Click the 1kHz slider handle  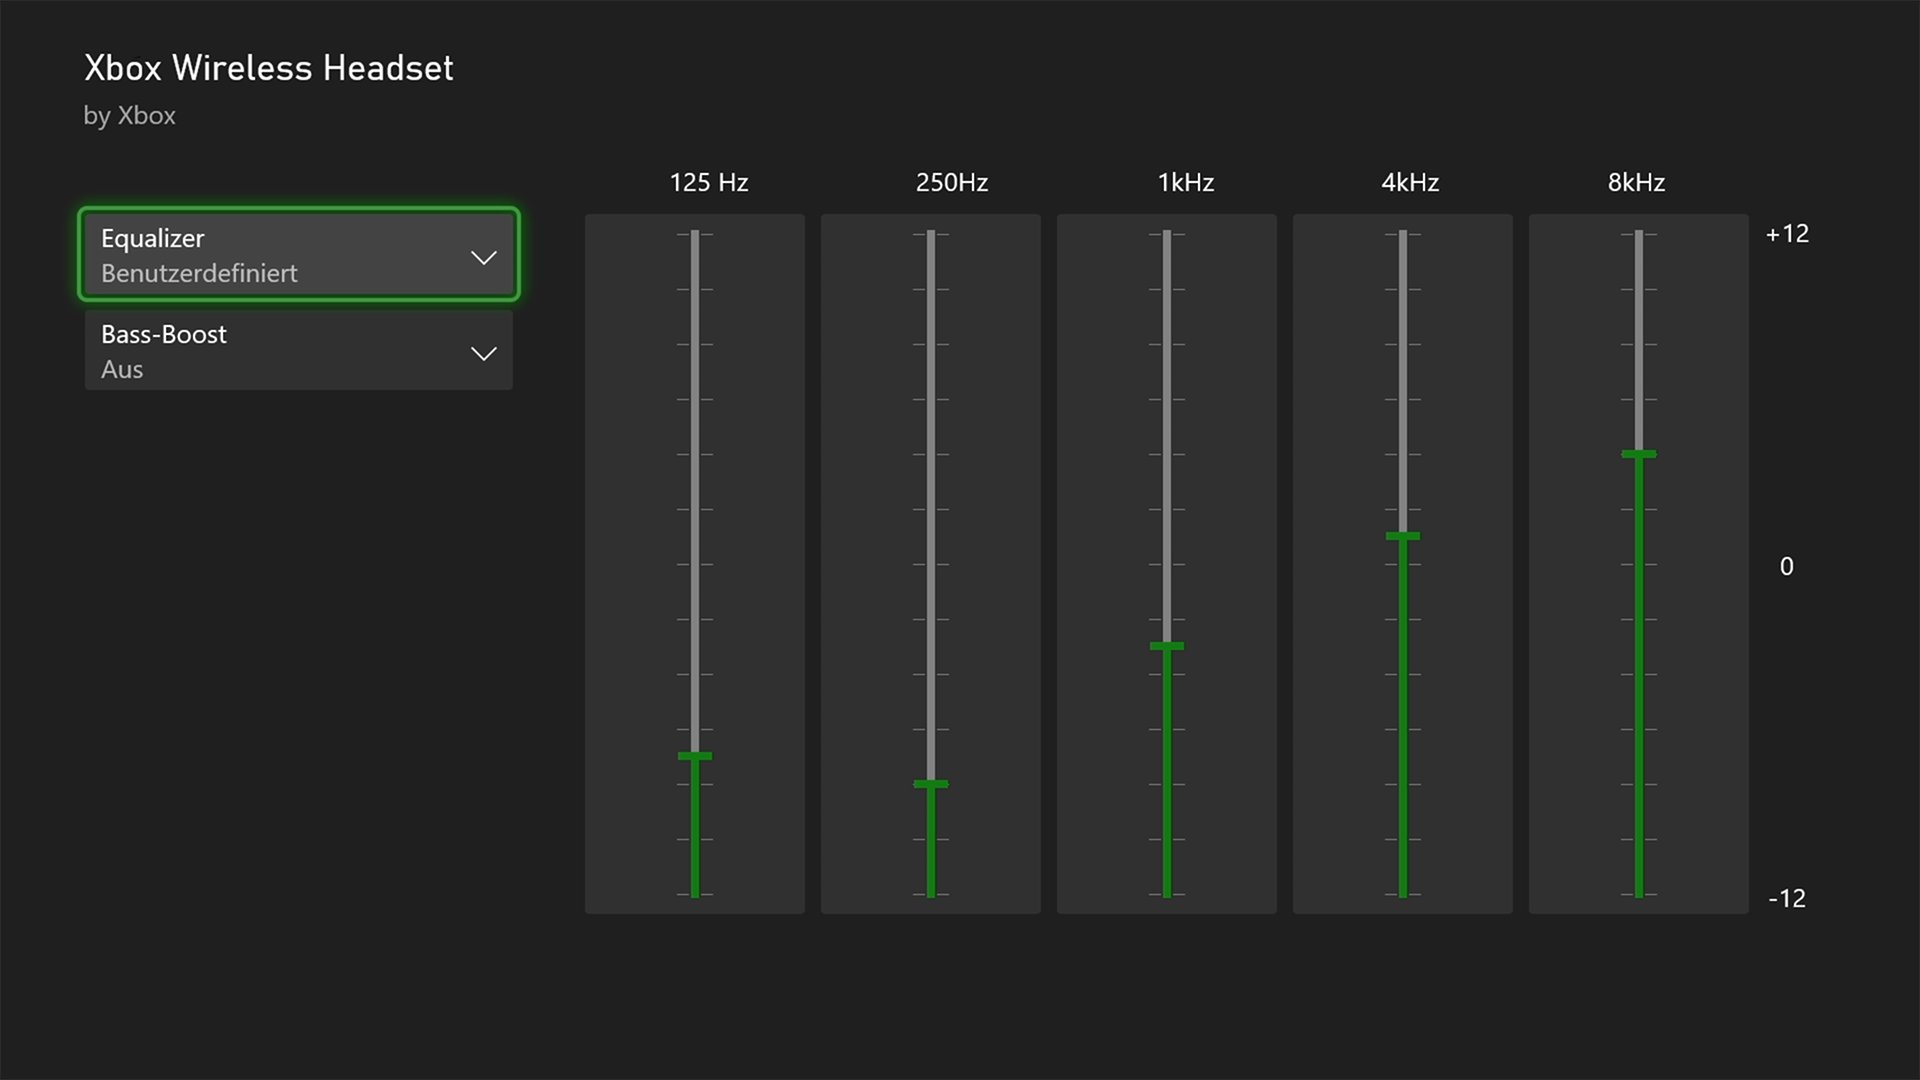[1167, 646]
